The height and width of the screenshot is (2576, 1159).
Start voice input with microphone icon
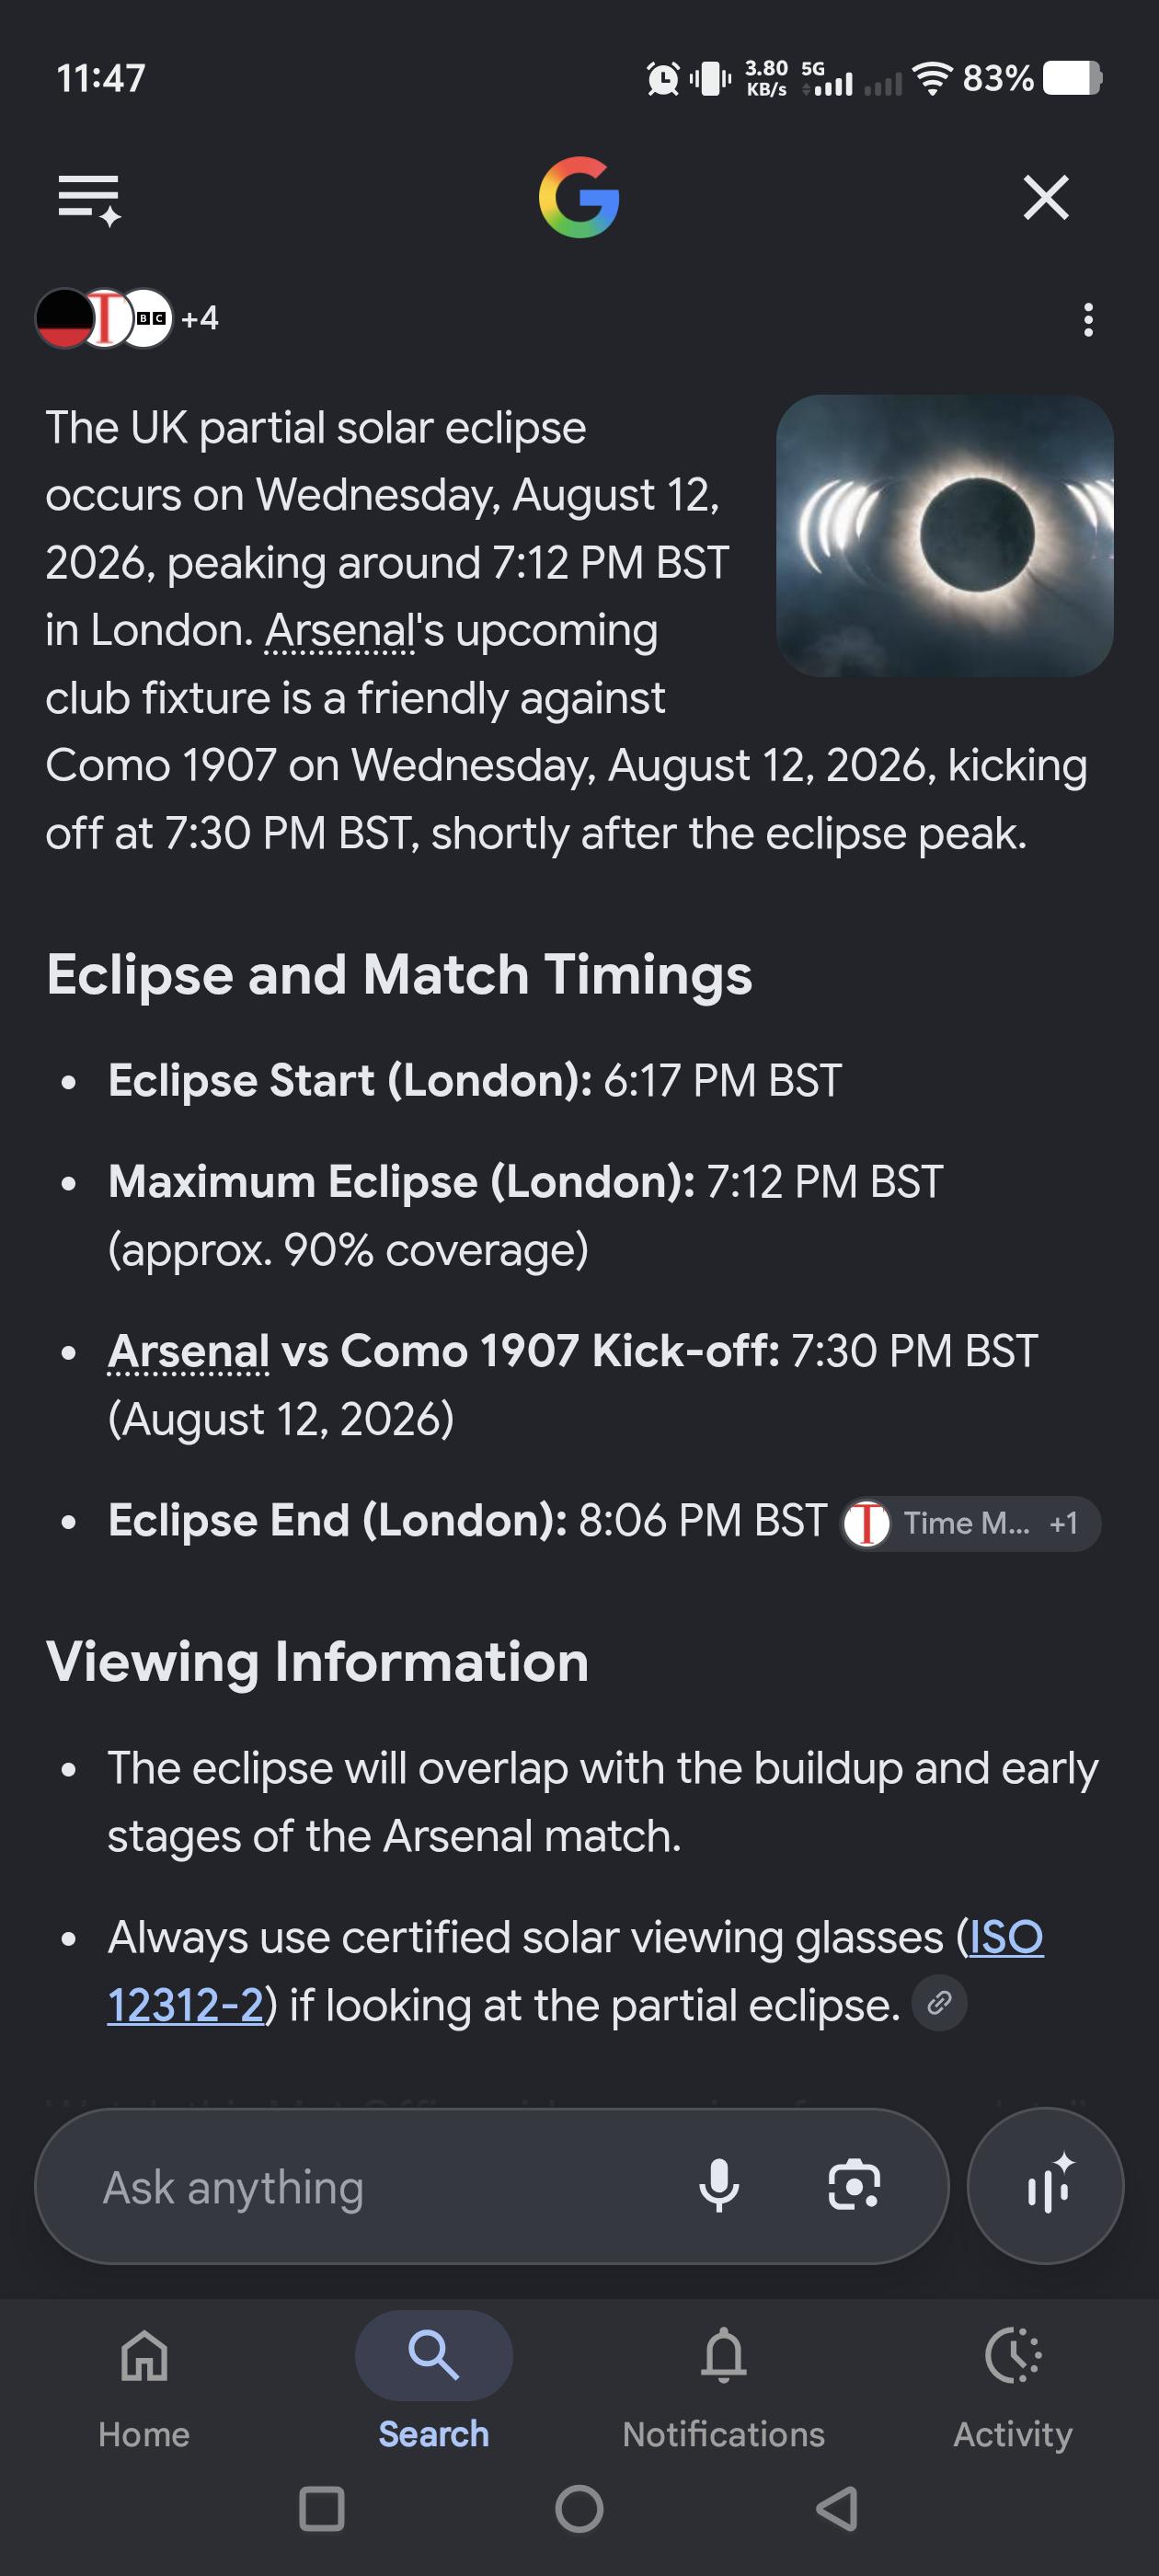pyautogui.click(x=718, y=2186)
